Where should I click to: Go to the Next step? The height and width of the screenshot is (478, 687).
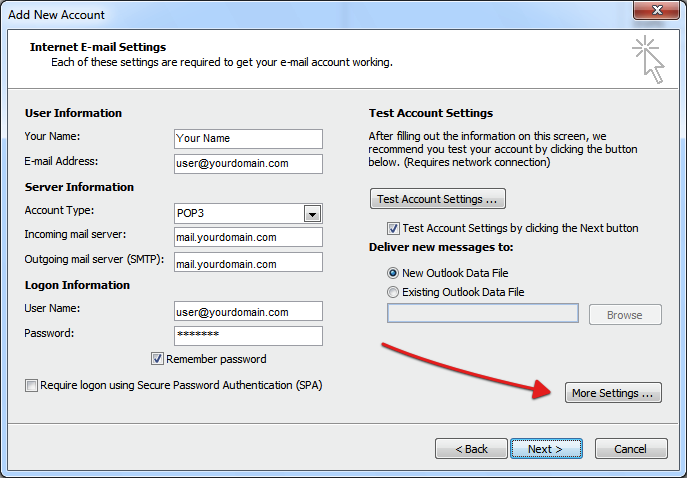[x=546, y=449]
